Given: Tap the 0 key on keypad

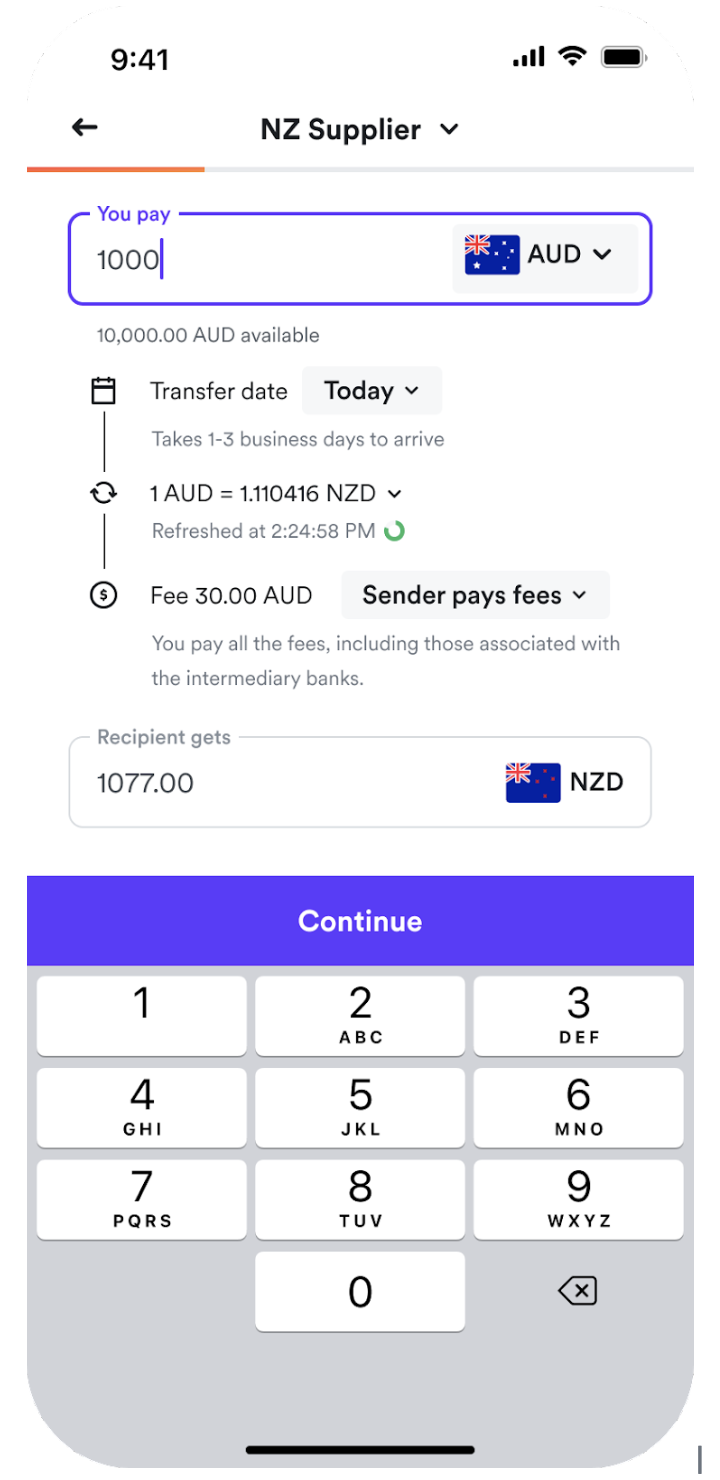Looking at the screenshot, I should point(360,1292).
